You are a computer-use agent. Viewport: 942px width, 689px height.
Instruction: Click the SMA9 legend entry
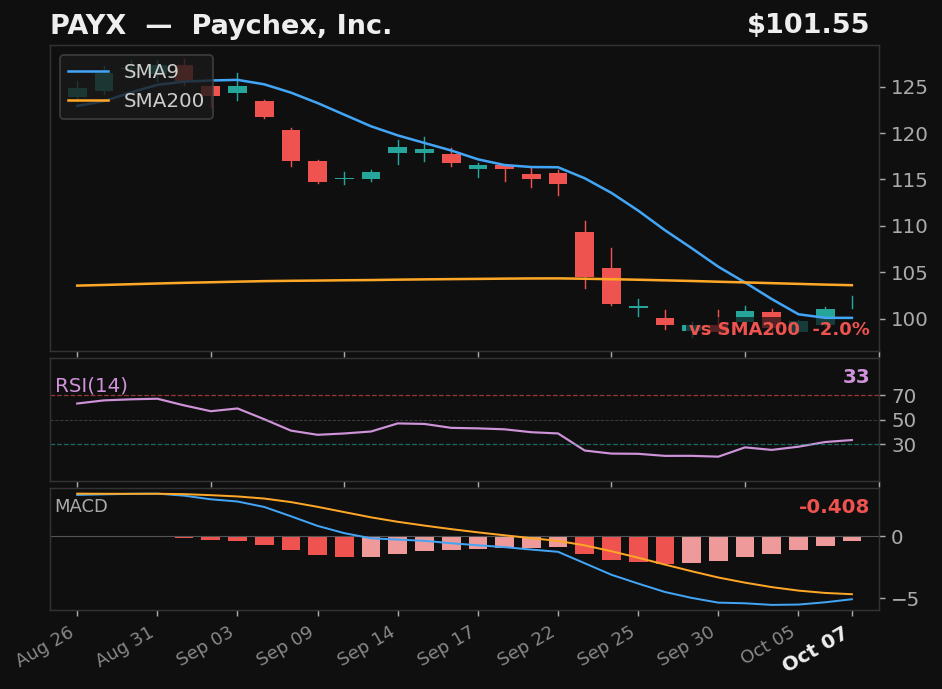pos(123,72)
